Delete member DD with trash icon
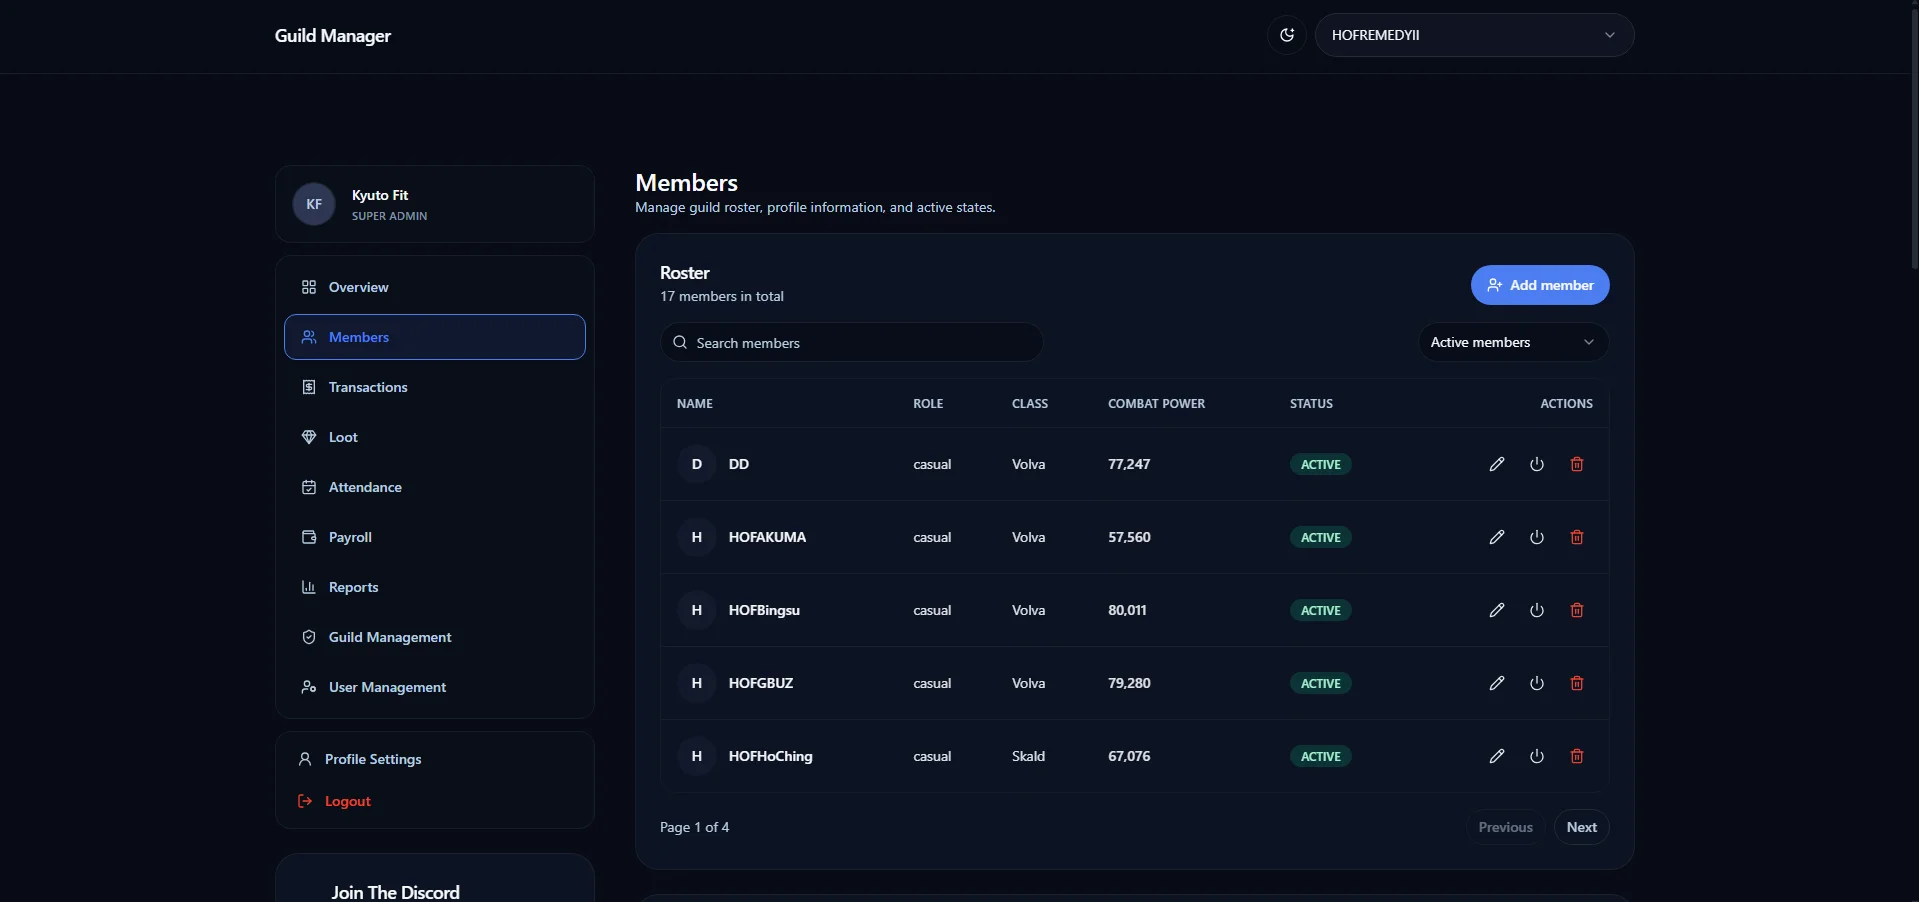Image resolution: width=1919 pixels, height=902 pixels. [x=1577, y=464]
